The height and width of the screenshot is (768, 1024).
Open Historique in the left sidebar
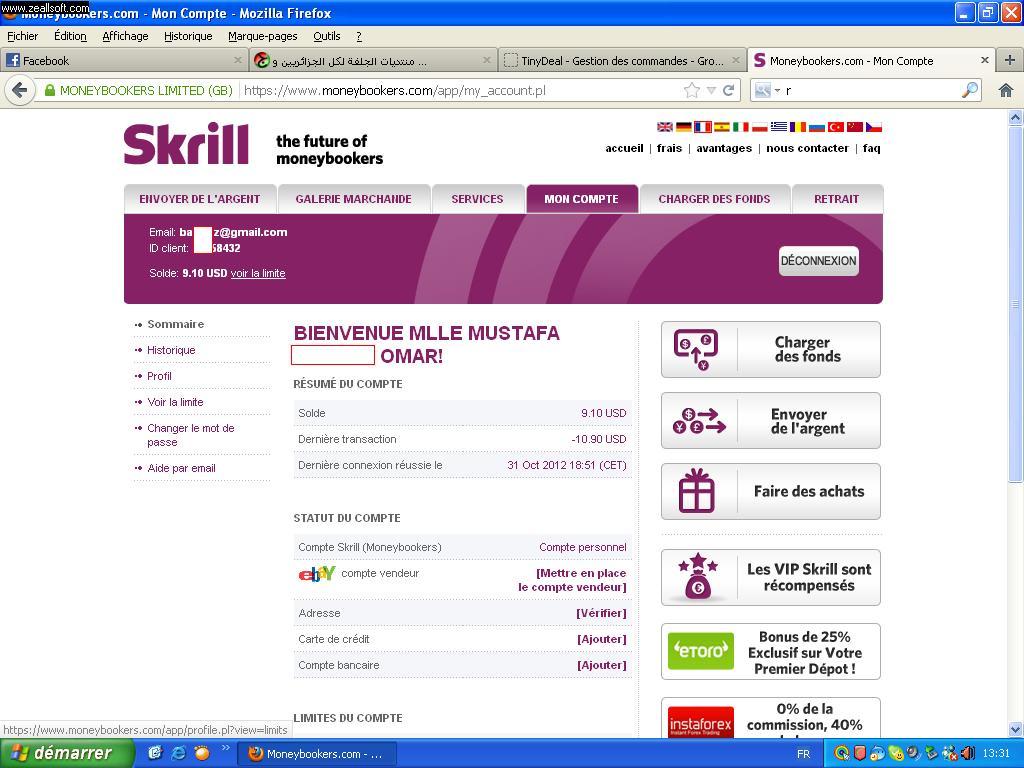pyautogui.click(x=171, y=350)
